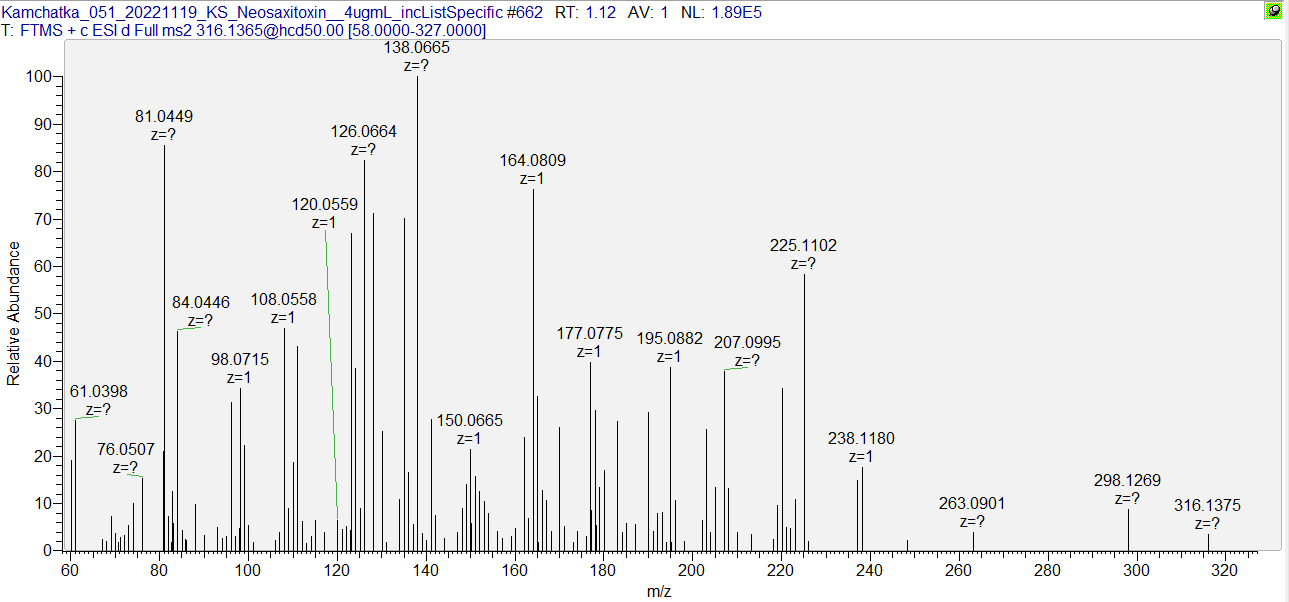Select the 98.0715 peak label
The image size is (1289, 602).
(239, 359)
